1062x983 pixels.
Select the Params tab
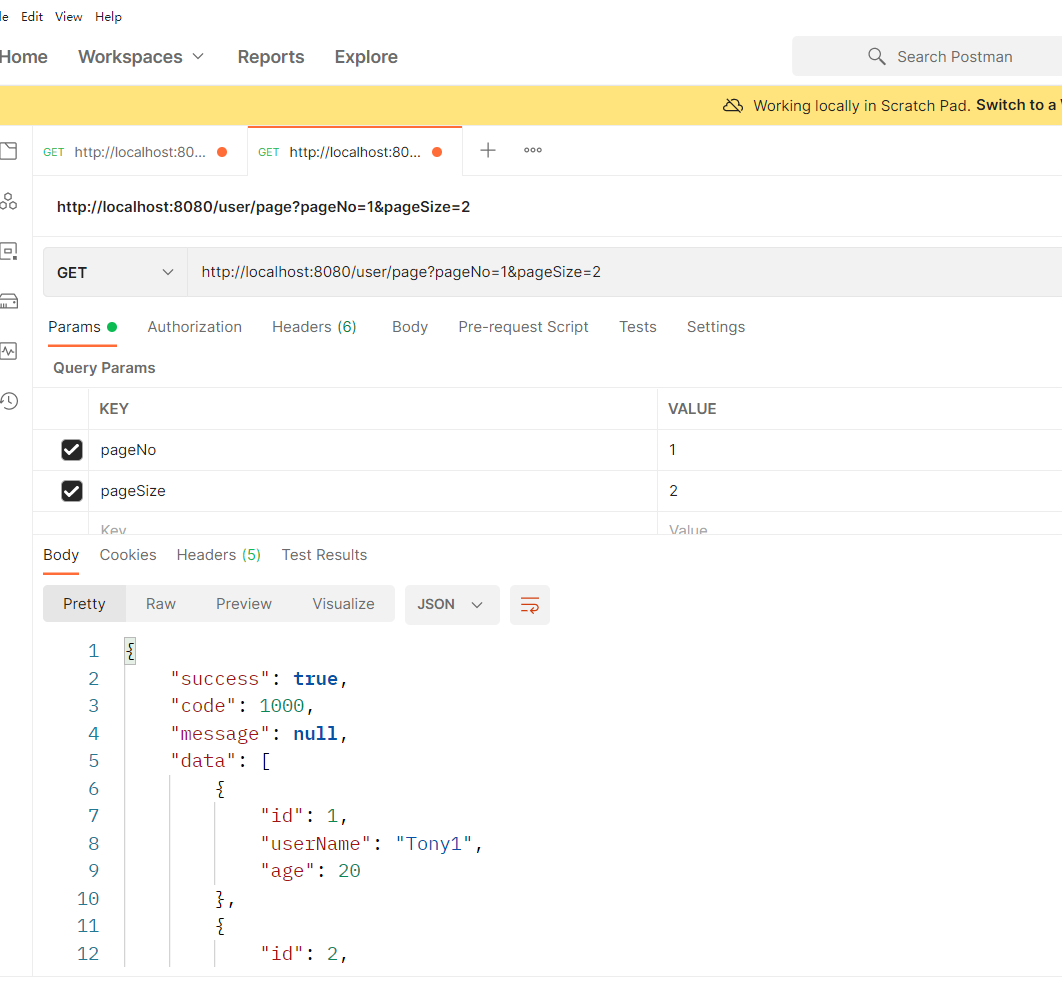[82, 327]
